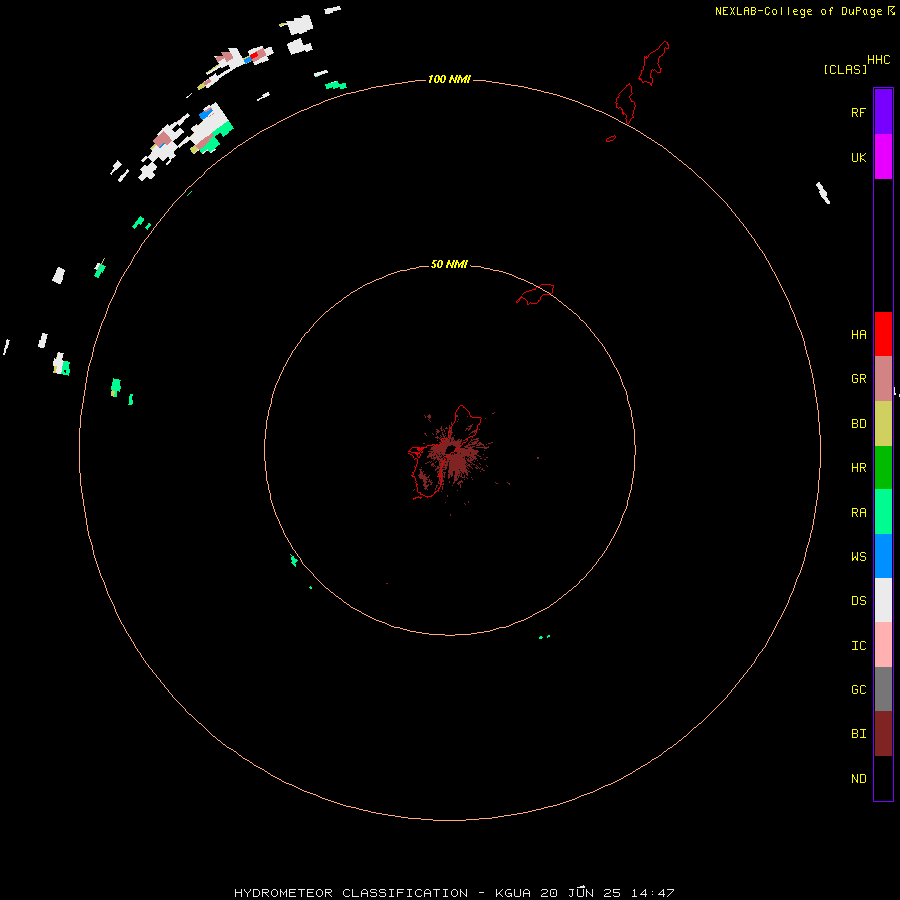Click the DS white legend swatch
The image size is (900, 900).
883,600
